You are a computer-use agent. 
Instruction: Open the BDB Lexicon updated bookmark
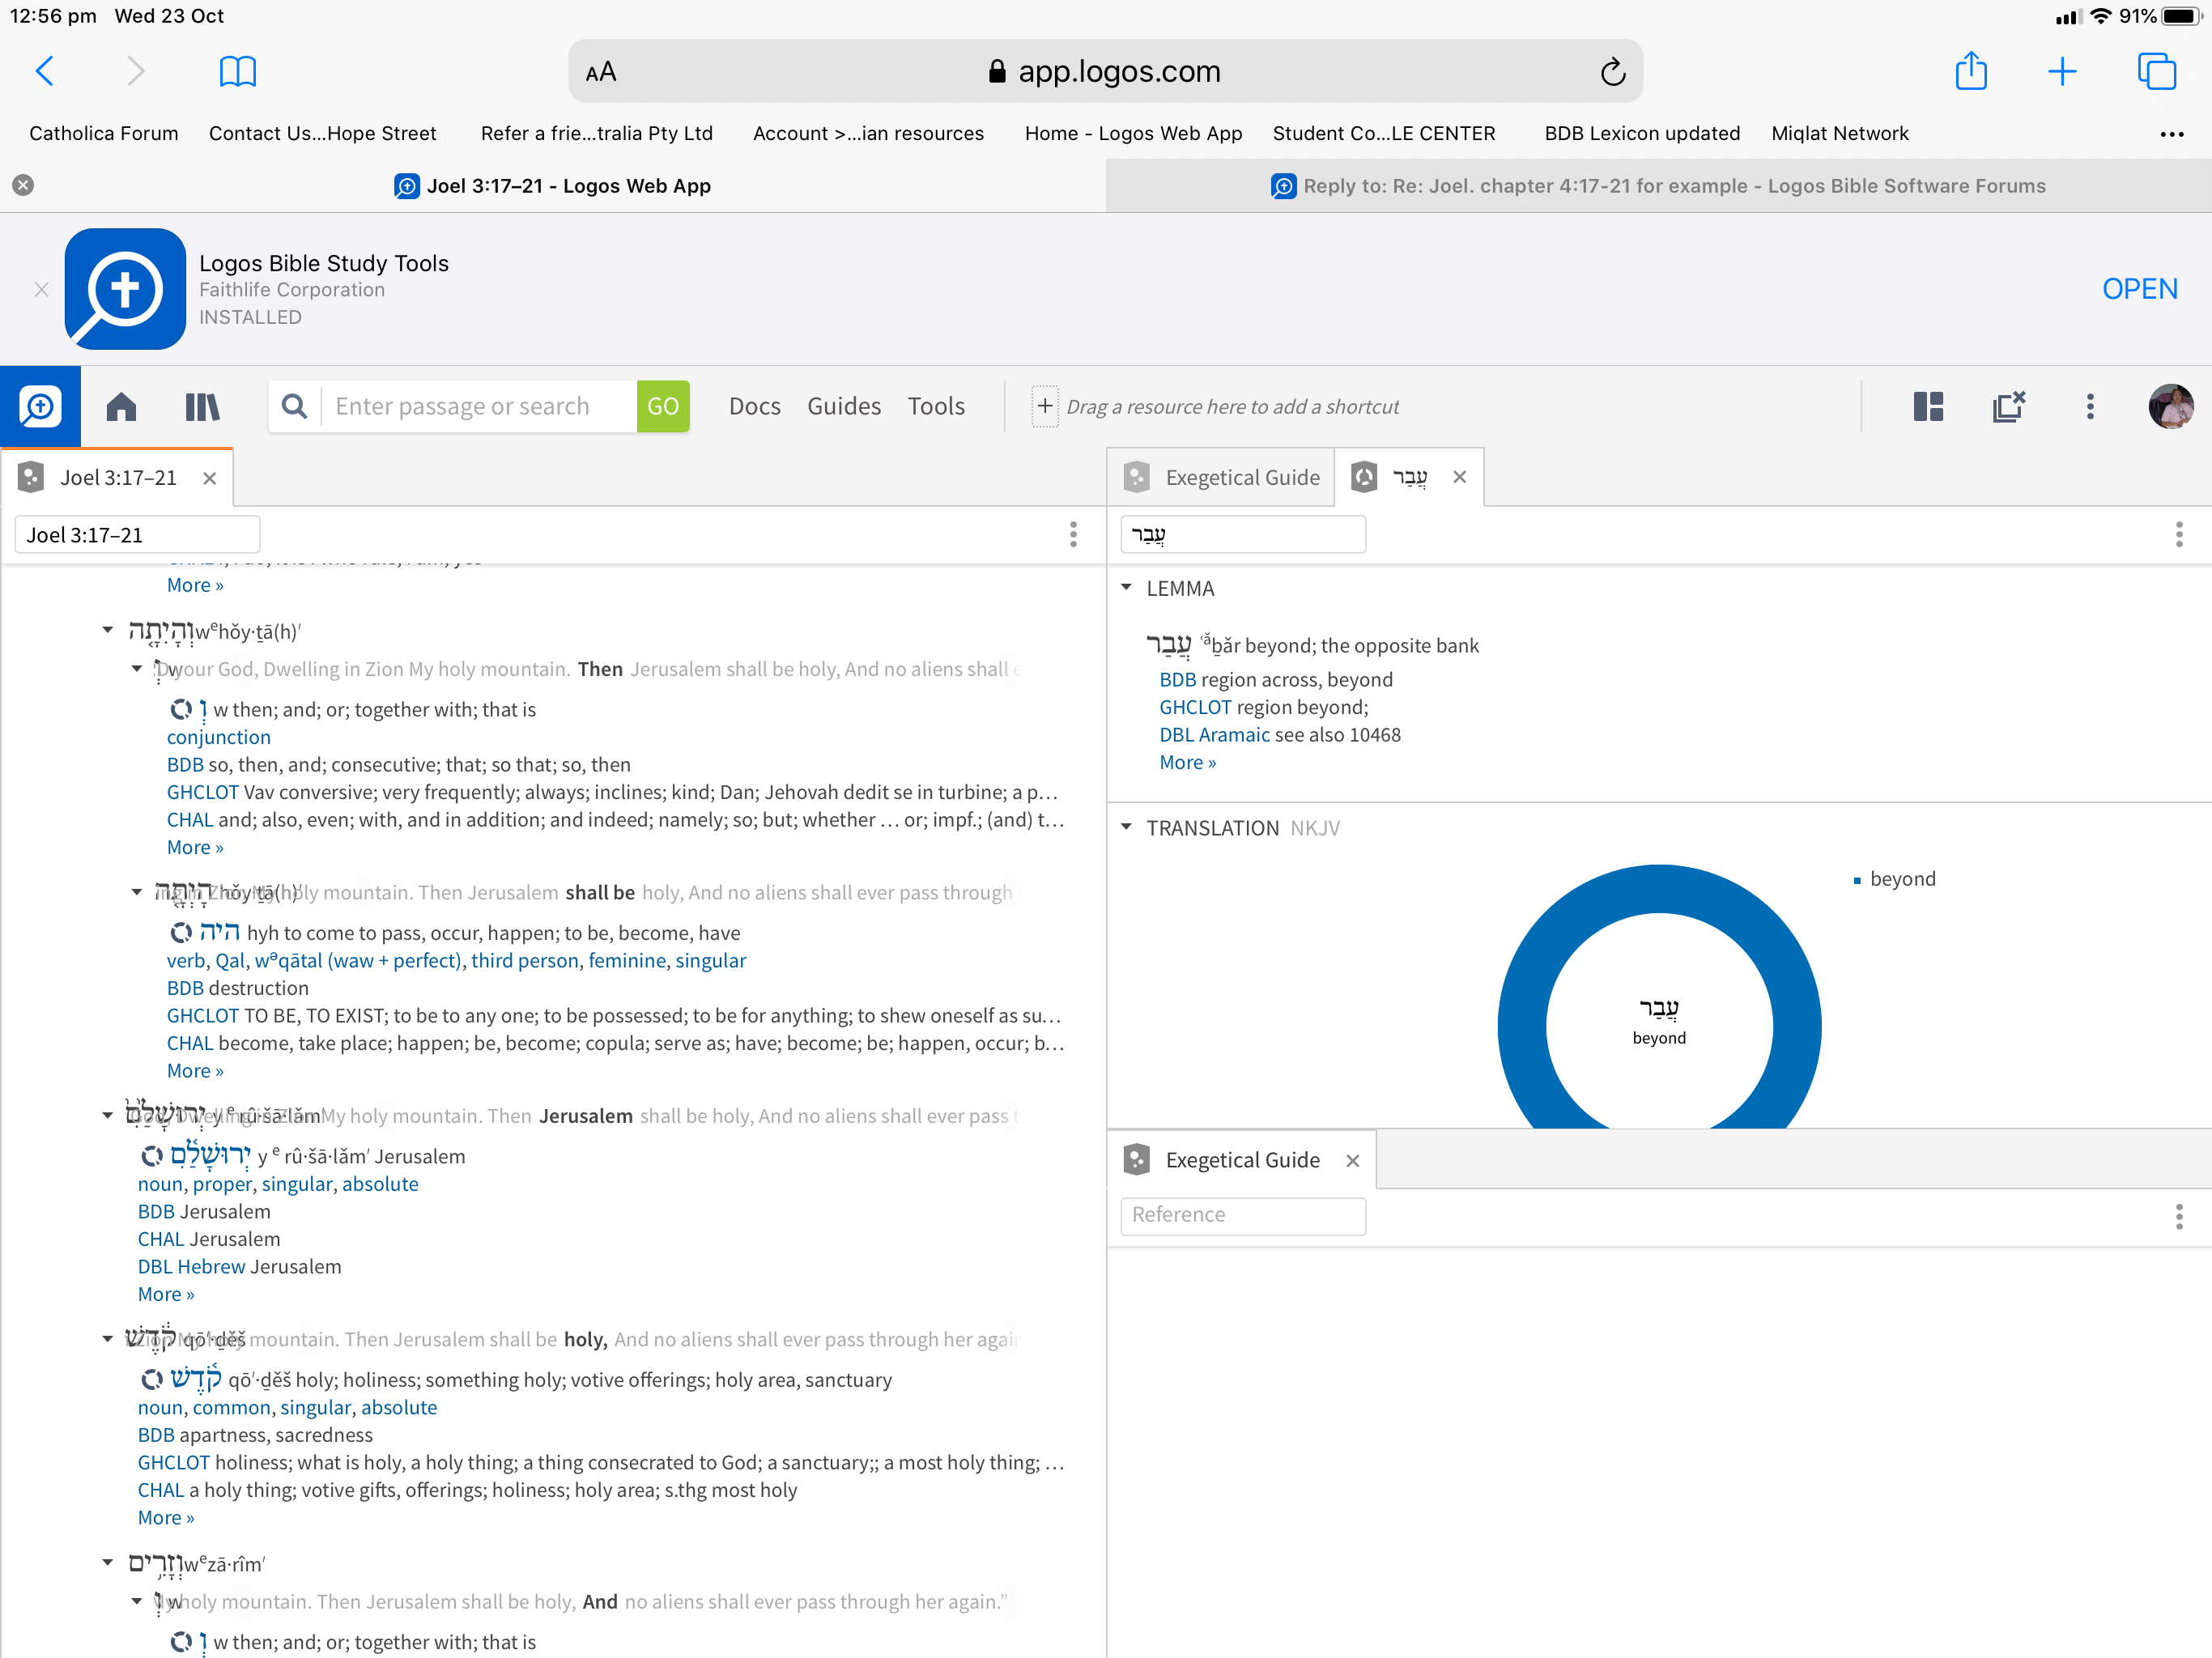1642,134
